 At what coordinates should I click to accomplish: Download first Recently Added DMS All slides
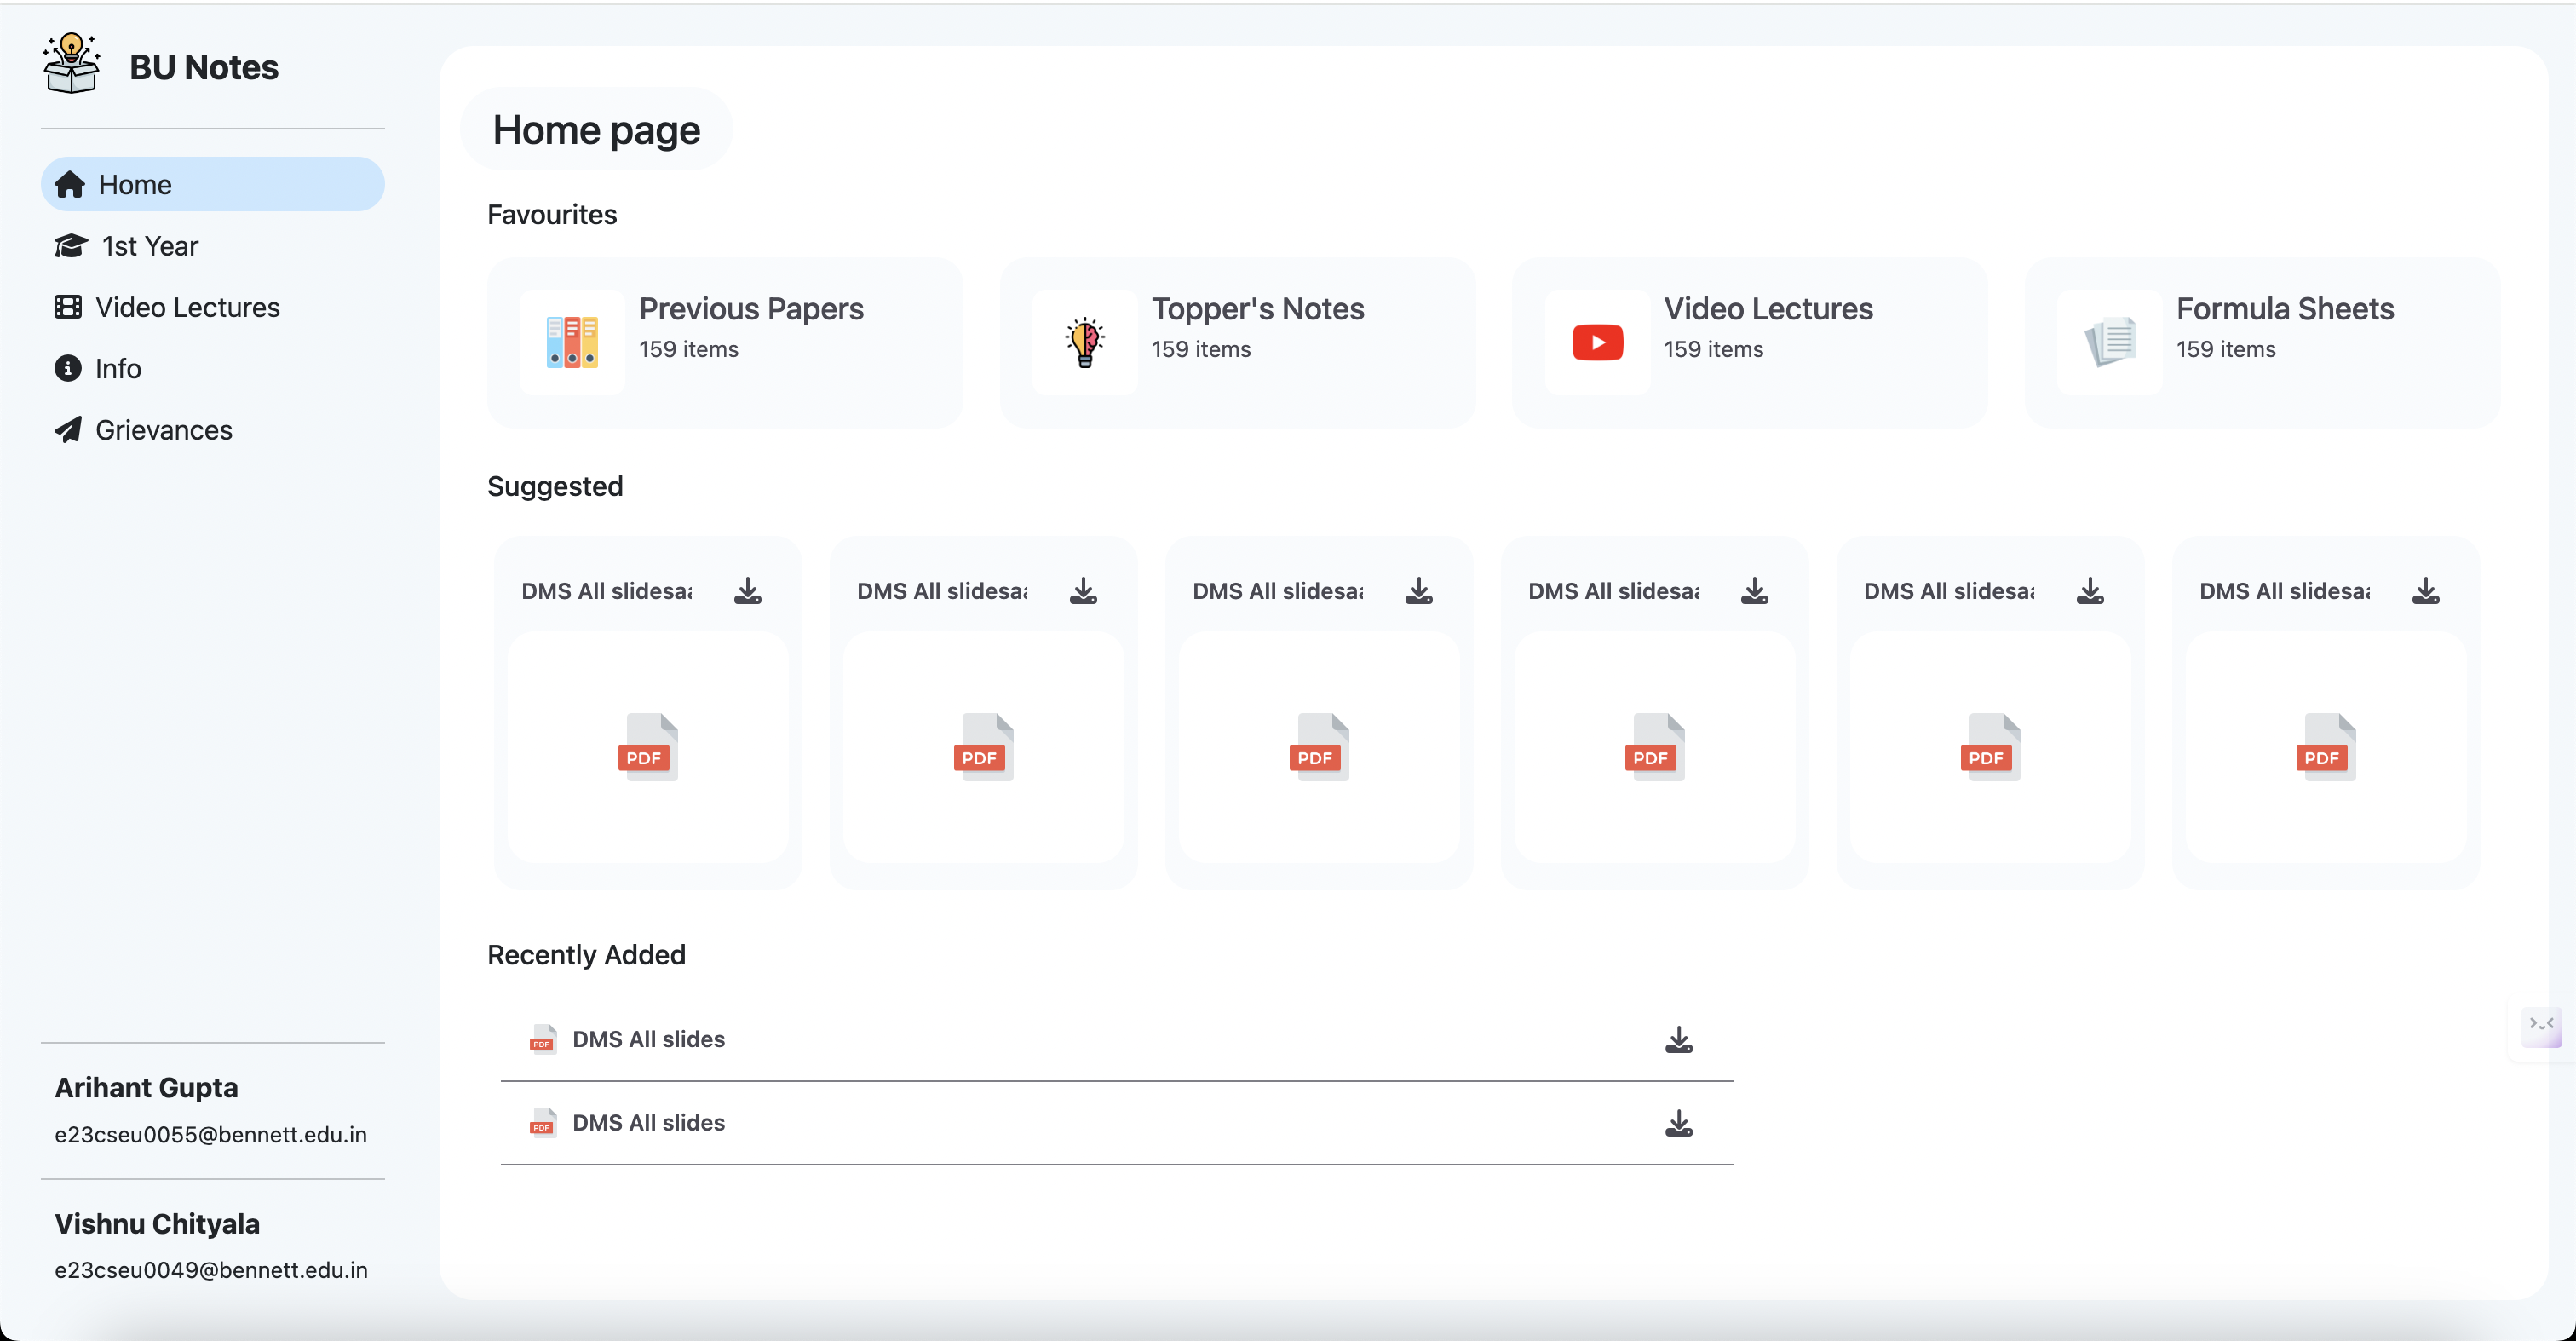(x=1678, y=1040)
